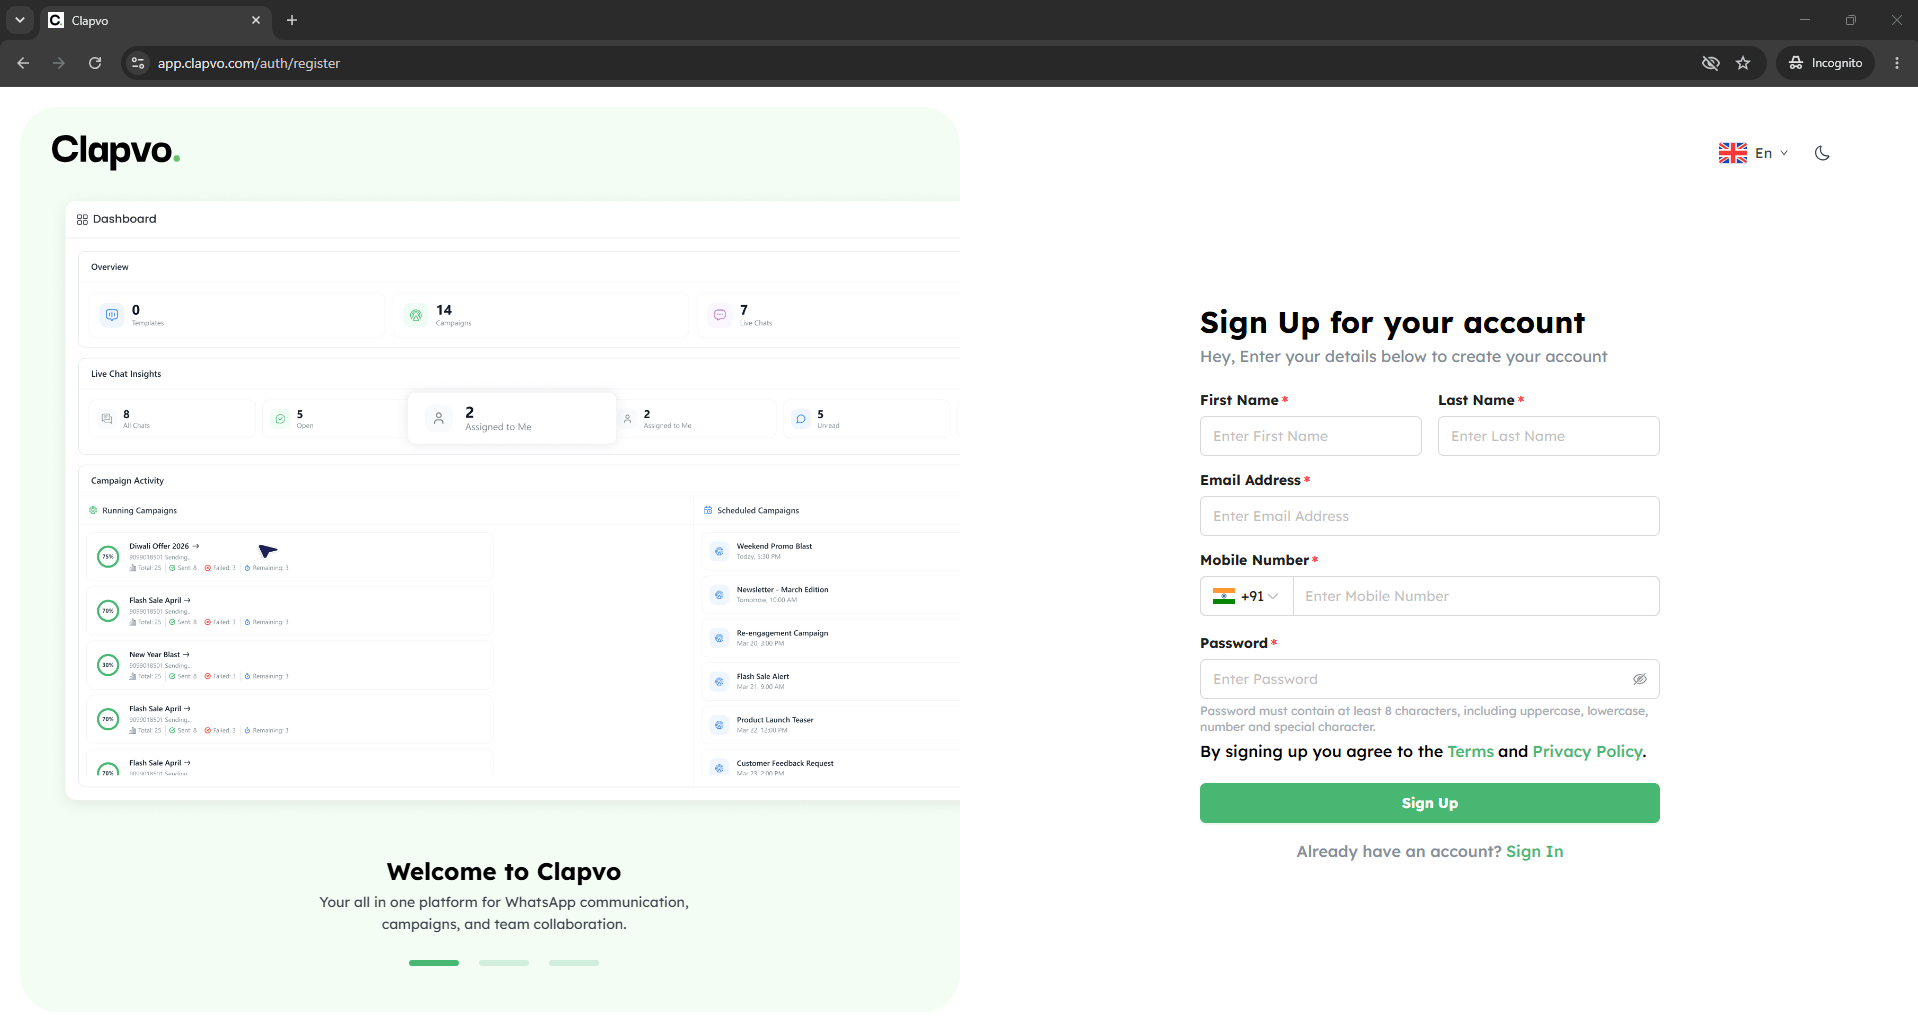Open the Incognito indicator
Viewport: 1918px width, 1031px height.
click(1825, 63)
